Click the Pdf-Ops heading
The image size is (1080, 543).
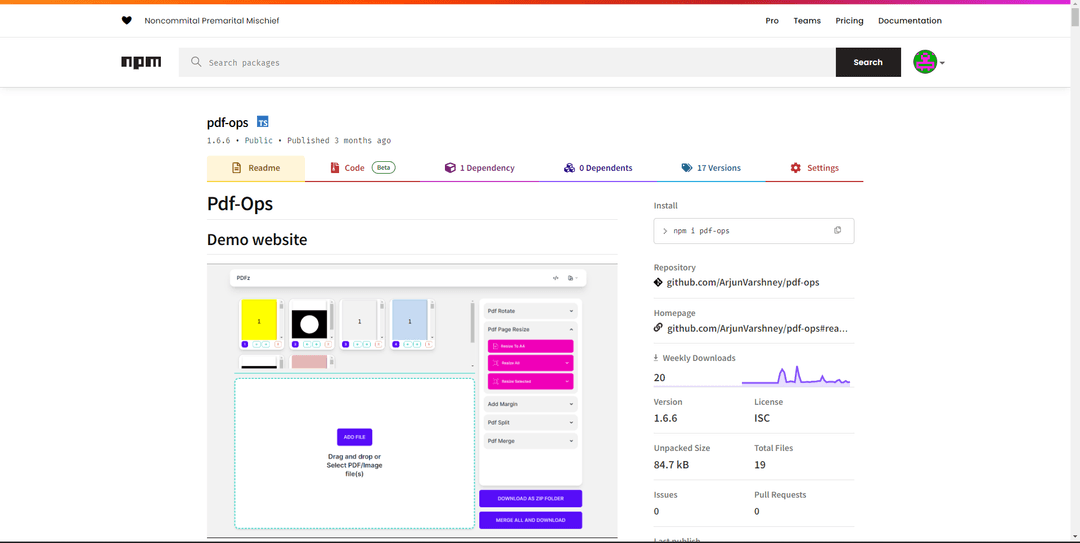(x=240, y=204)
